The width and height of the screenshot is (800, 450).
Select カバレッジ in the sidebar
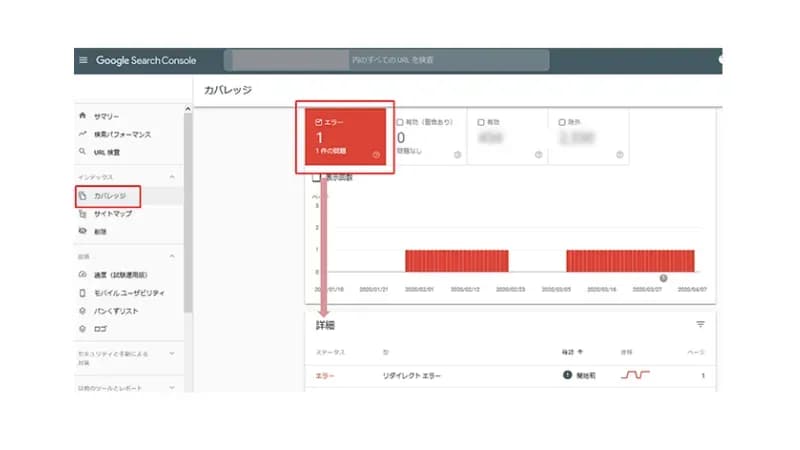(109, 196)
